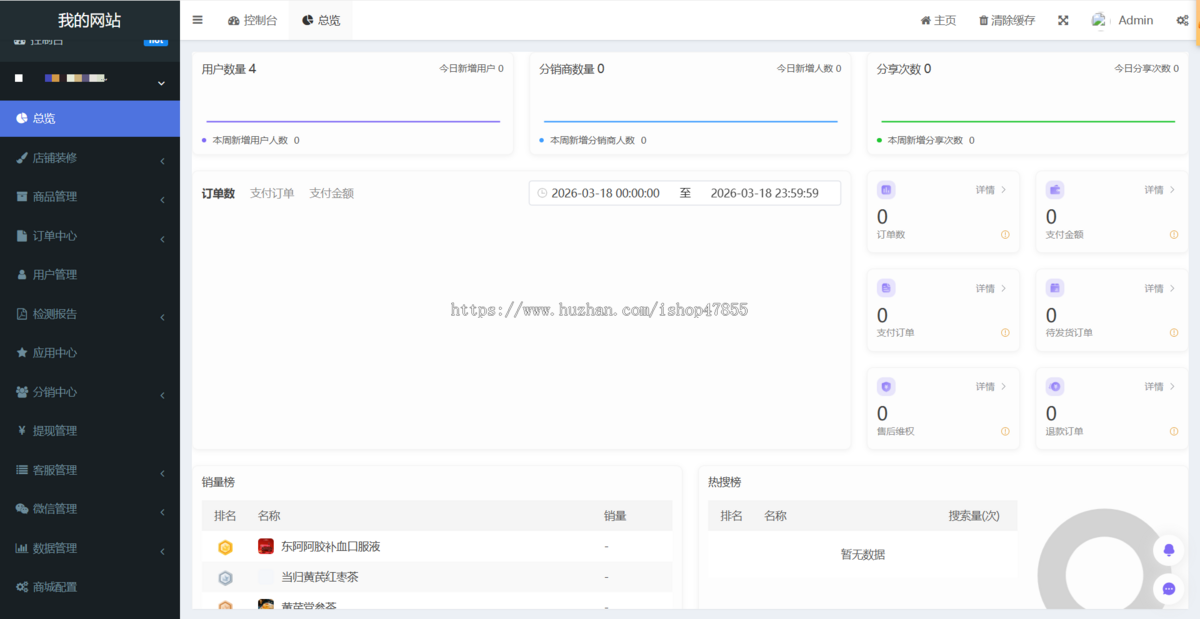Screen dimensions: 1200x619
Task: Go to 主页 in the top bar
Action: click(938, 20)
